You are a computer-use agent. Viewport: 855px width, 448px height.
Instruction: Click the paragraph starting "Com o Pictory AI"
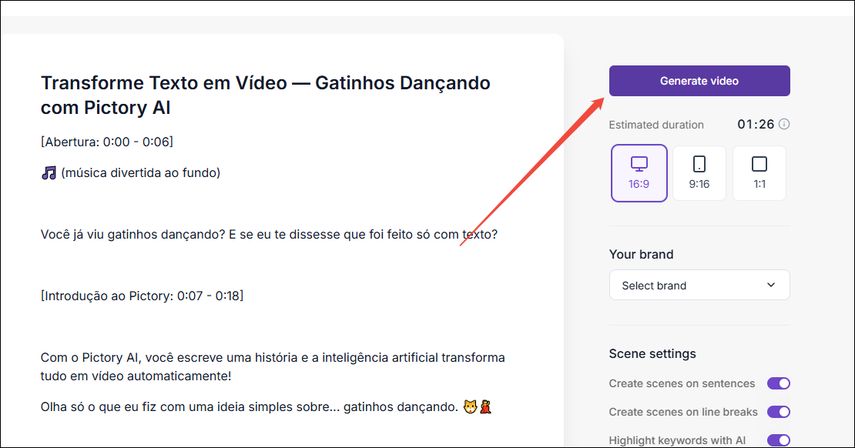coord(273,367)
